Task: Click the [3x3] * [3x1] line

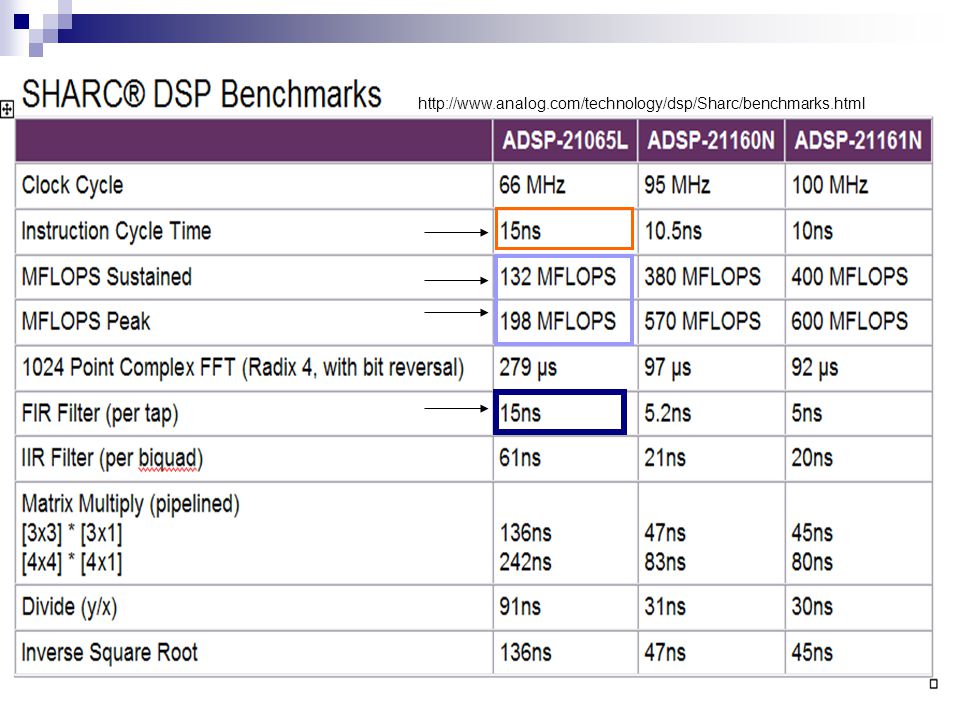Action: (x=72, y=533)
